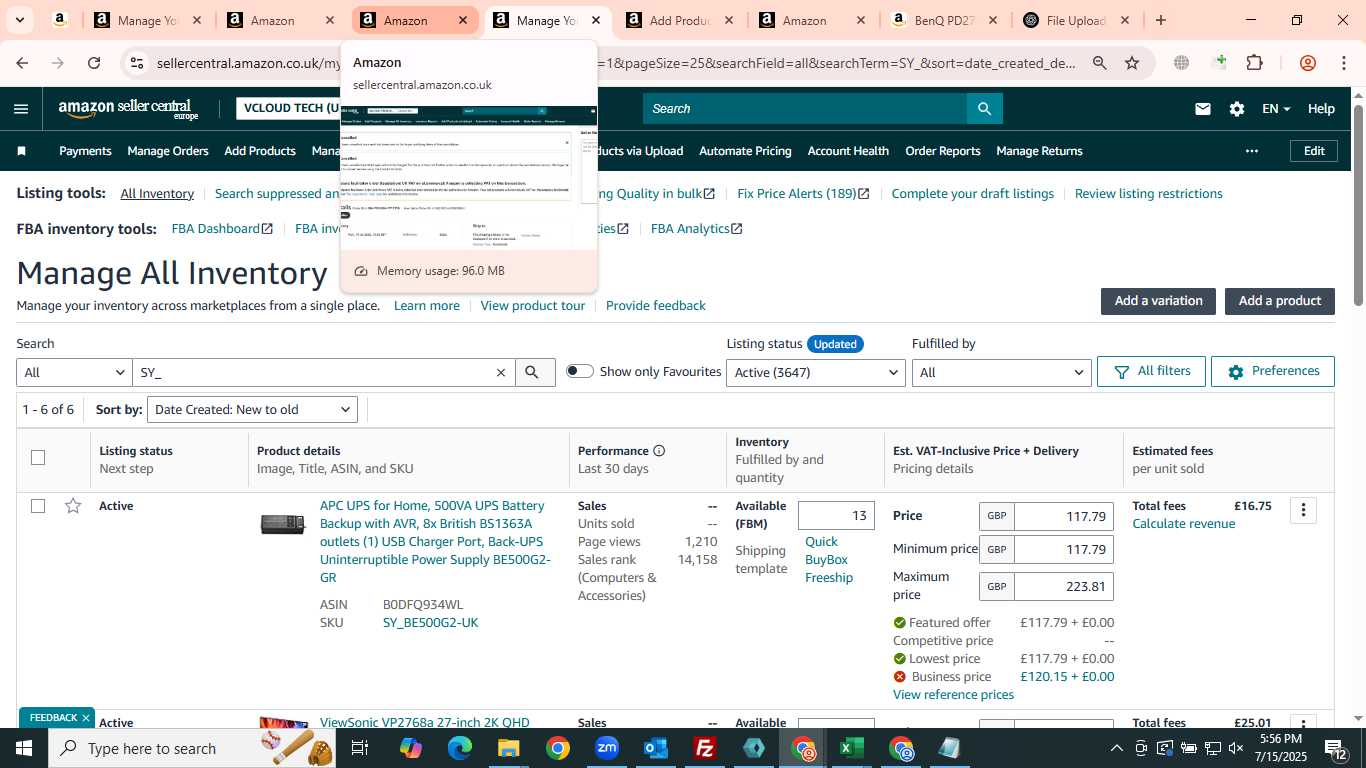The width and height of the screenshot is (1366, 768).
Task: Open the Payments menu
Action: coord(85,151)
